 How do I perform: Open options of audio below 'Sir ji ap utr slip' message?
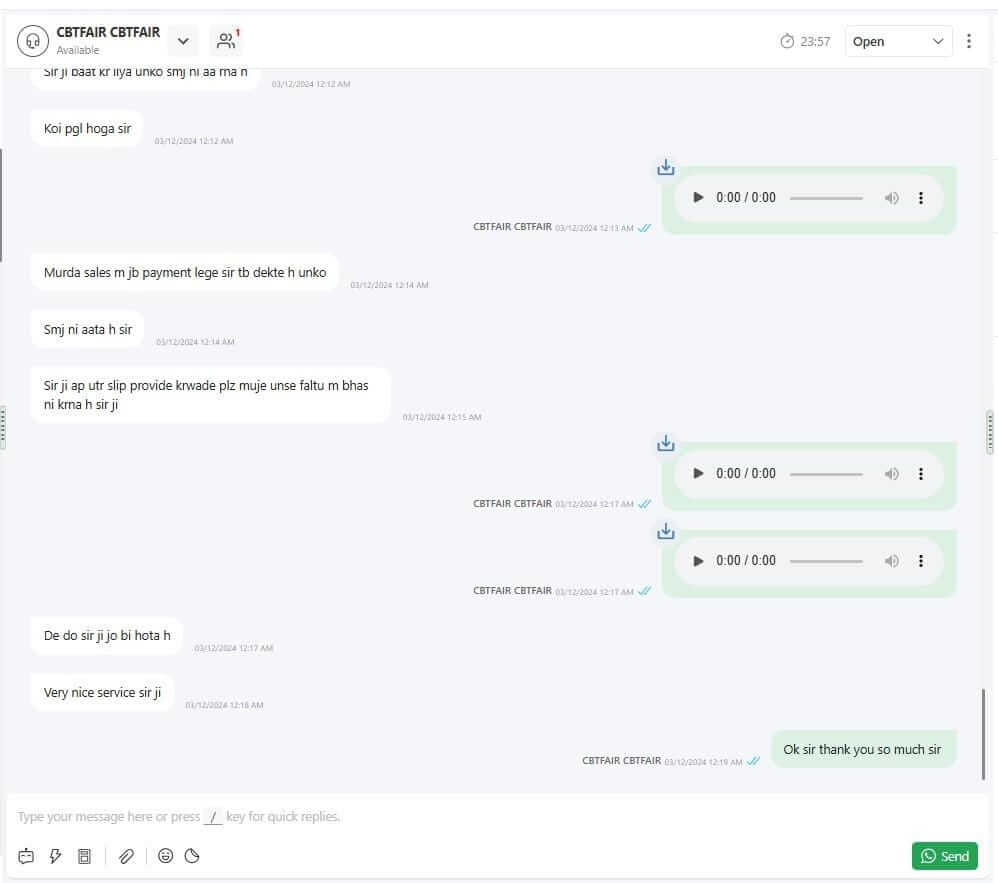[921, 474]
